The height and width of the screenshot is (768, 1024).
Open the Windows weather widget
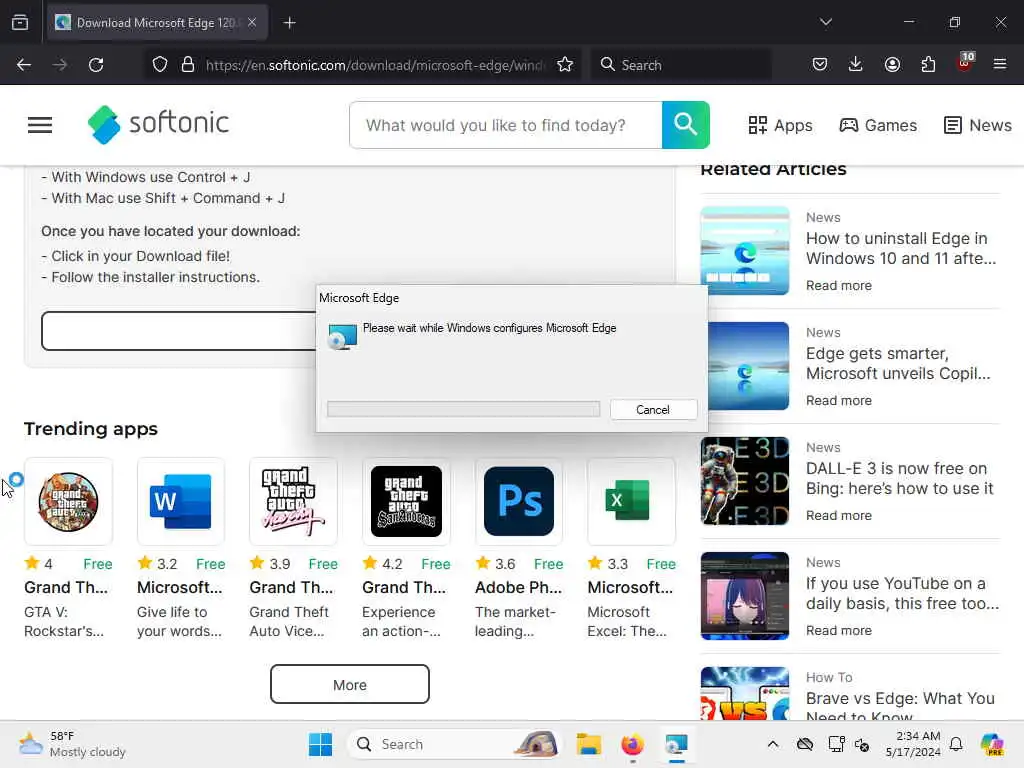[x=72, y=744]
